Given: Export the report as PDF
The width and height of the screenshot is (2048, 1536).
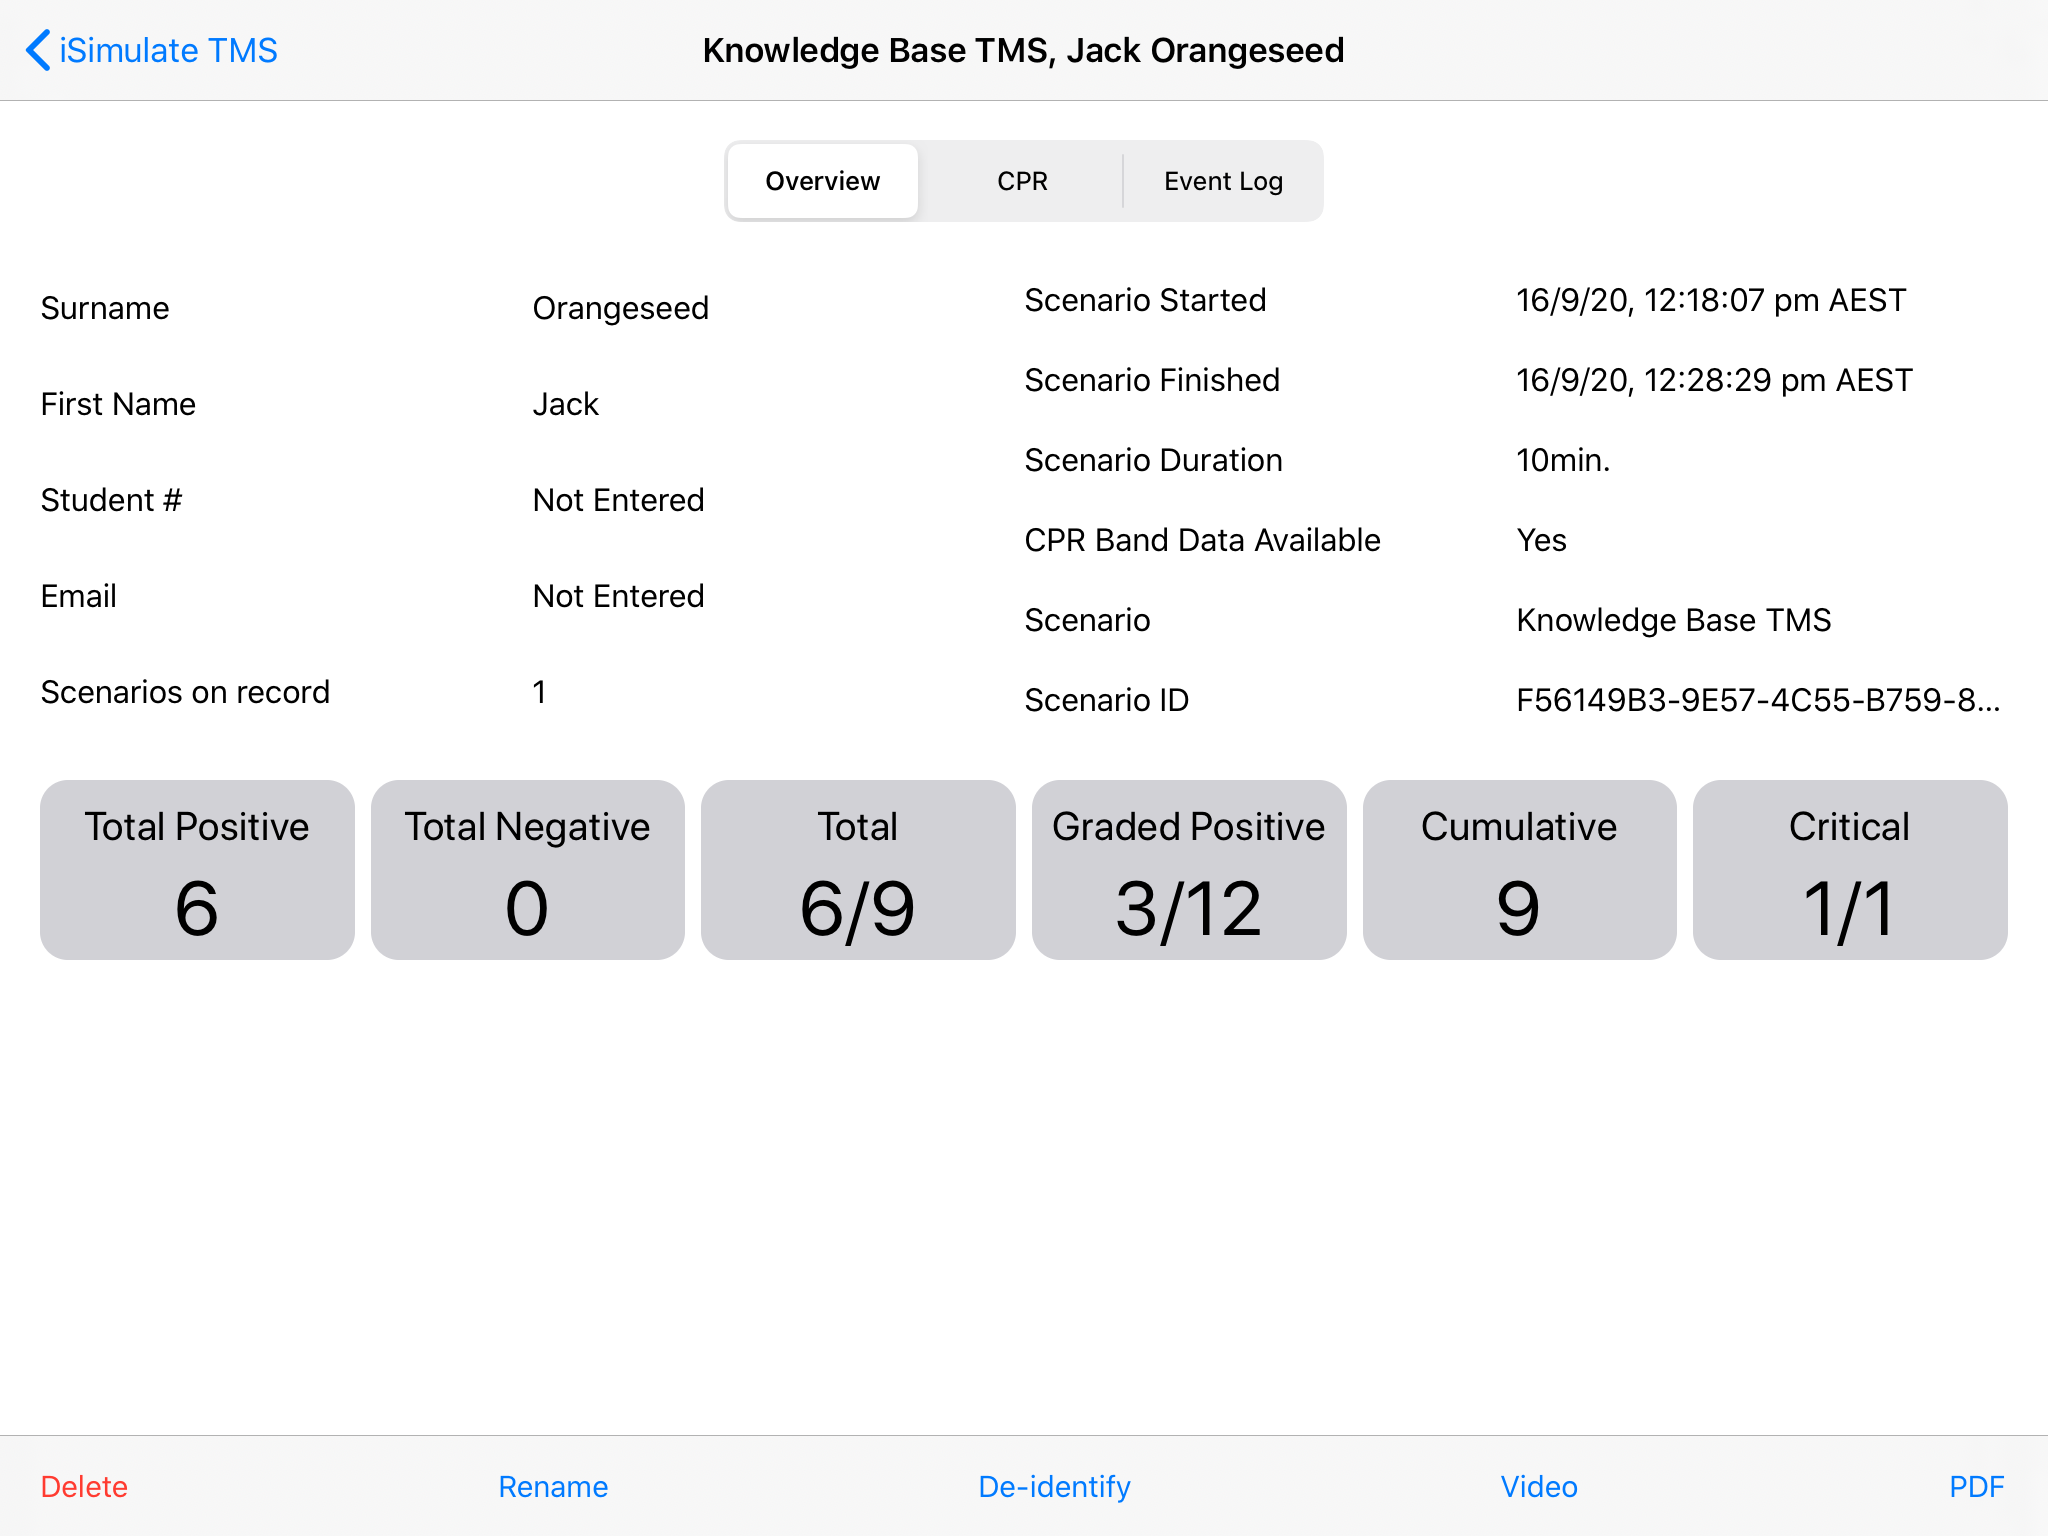Looking at the screenshot, I should pos(1976,1486).
